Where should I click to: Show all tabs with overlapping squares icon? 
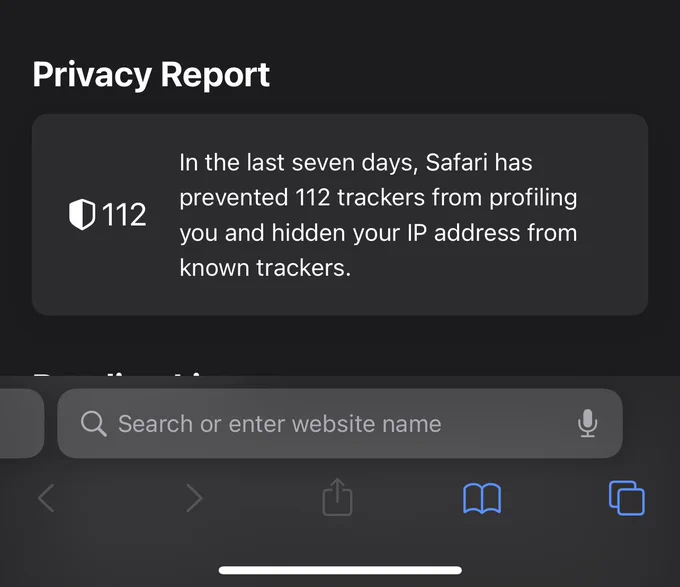click(627, 498)
